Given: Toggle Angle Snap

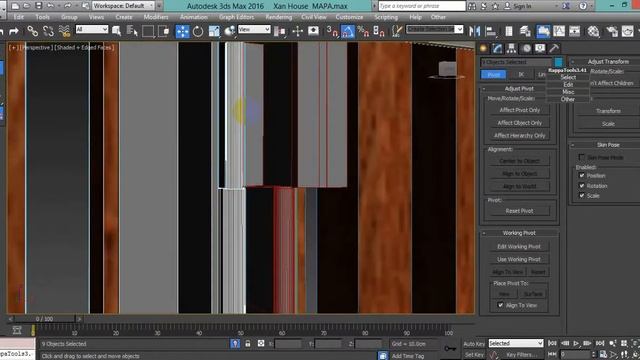Looking at the screenshot, I should click(x=347, y=31).
